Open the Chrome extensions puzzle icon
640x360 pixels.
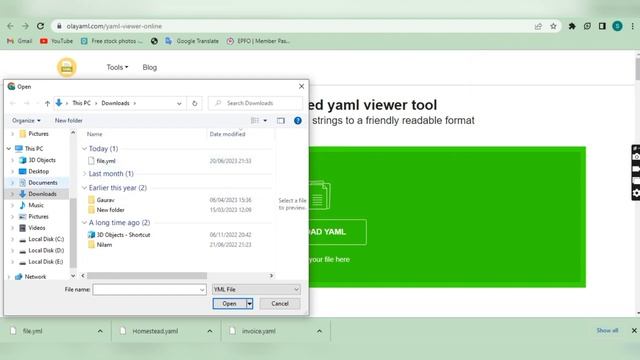coord(572,26)
